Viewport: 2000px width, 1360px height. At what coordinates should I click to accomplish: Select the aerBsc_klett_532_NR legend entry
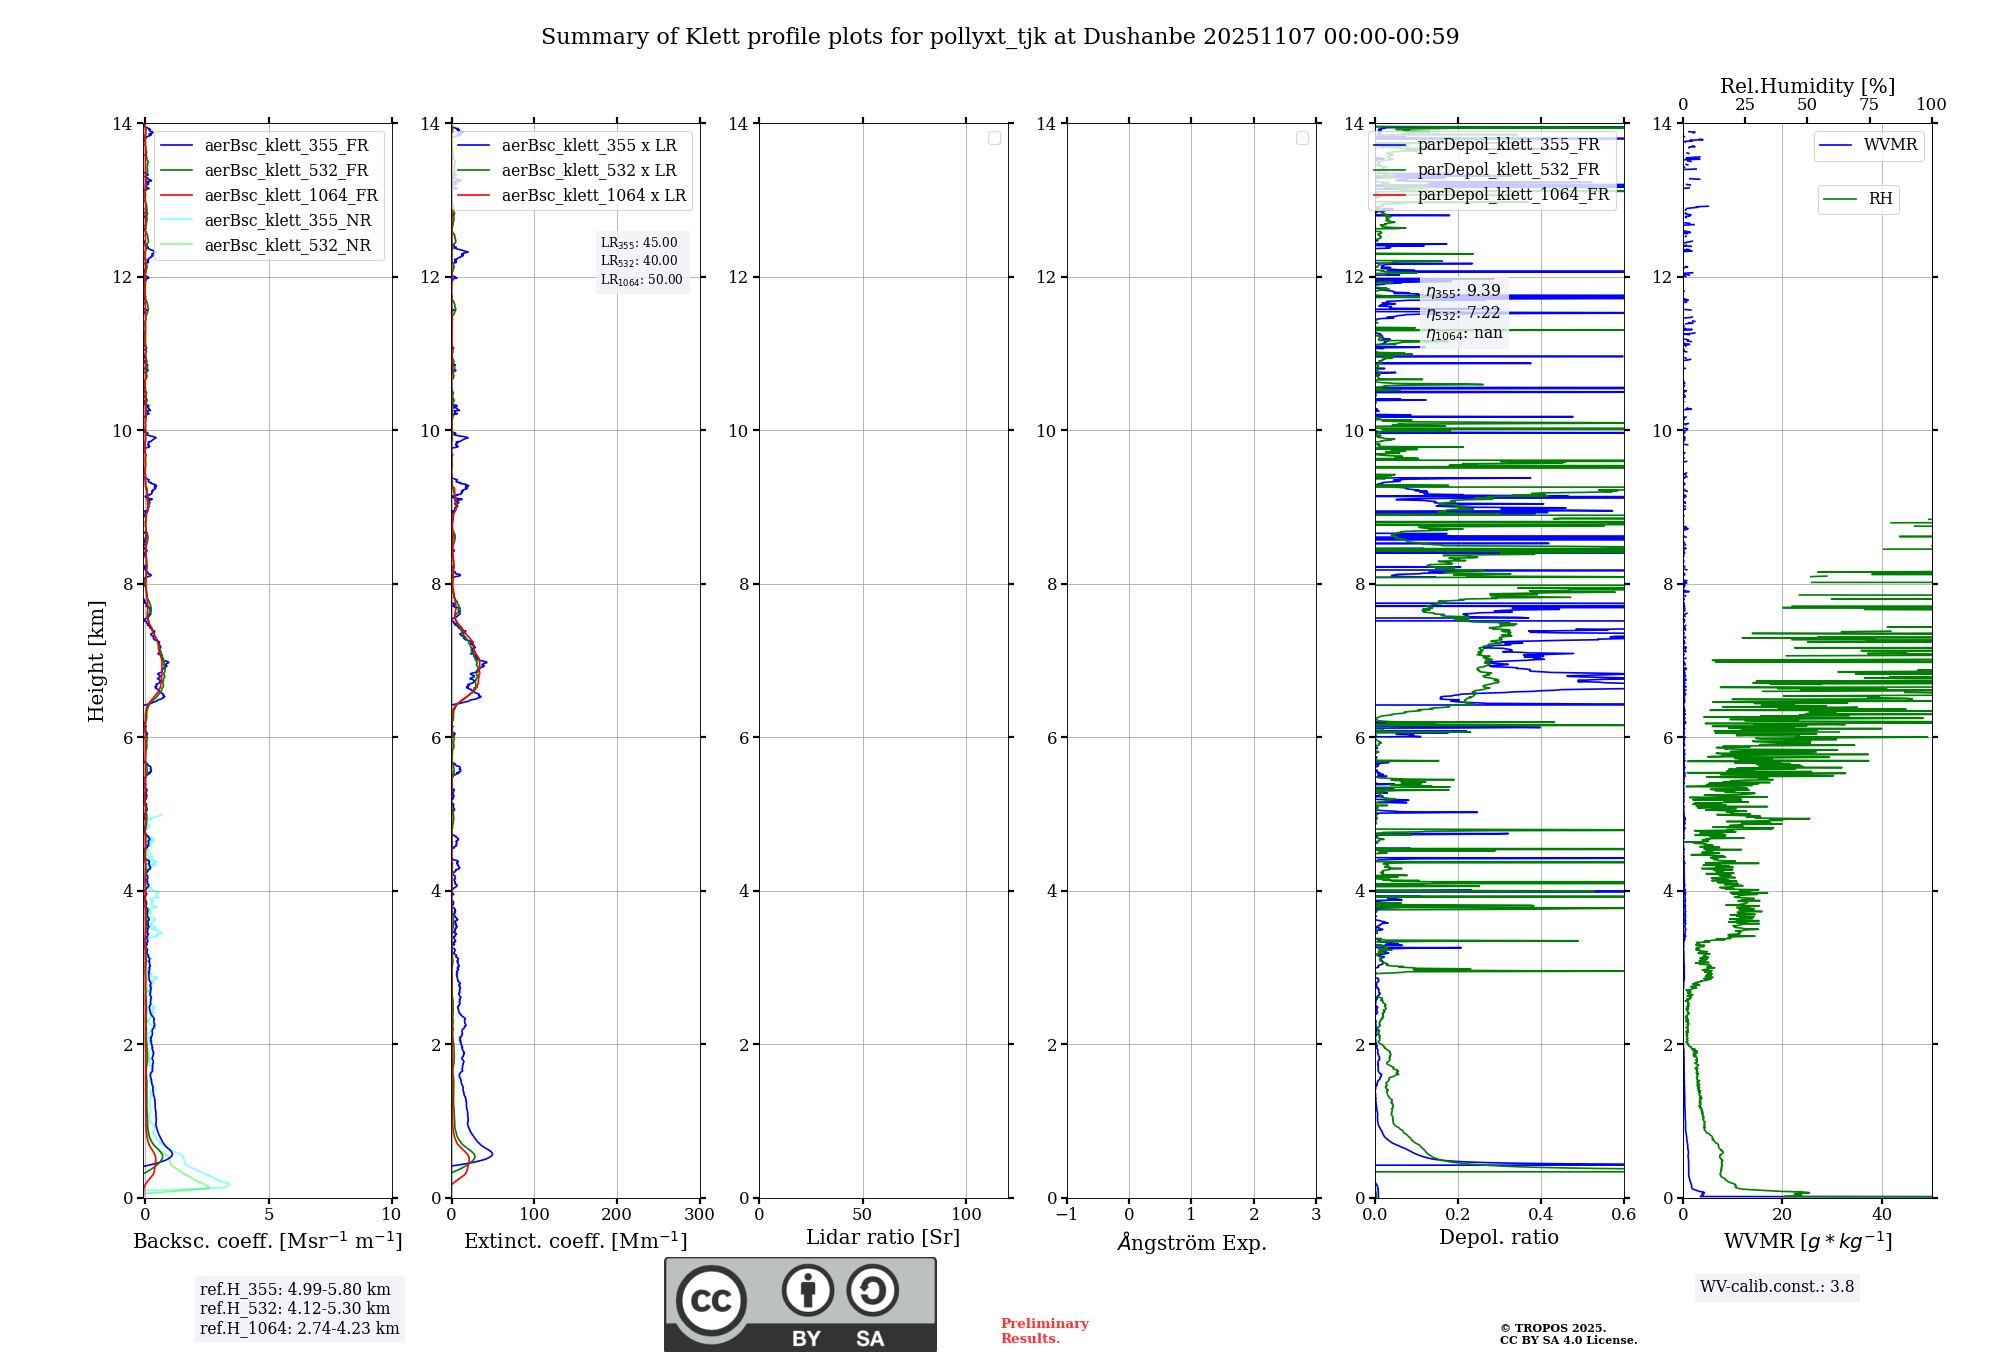287,246
